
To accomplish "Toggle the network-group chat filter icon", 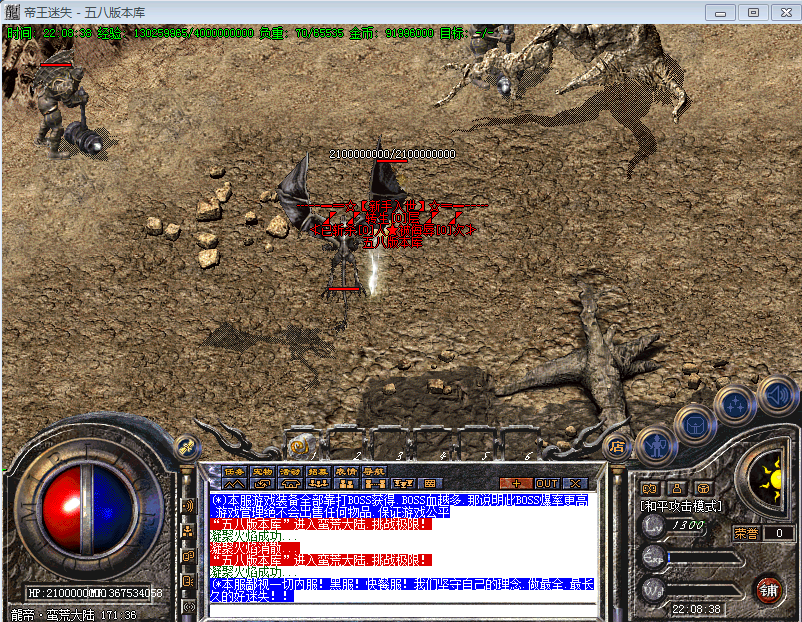I will click(188, 531).
